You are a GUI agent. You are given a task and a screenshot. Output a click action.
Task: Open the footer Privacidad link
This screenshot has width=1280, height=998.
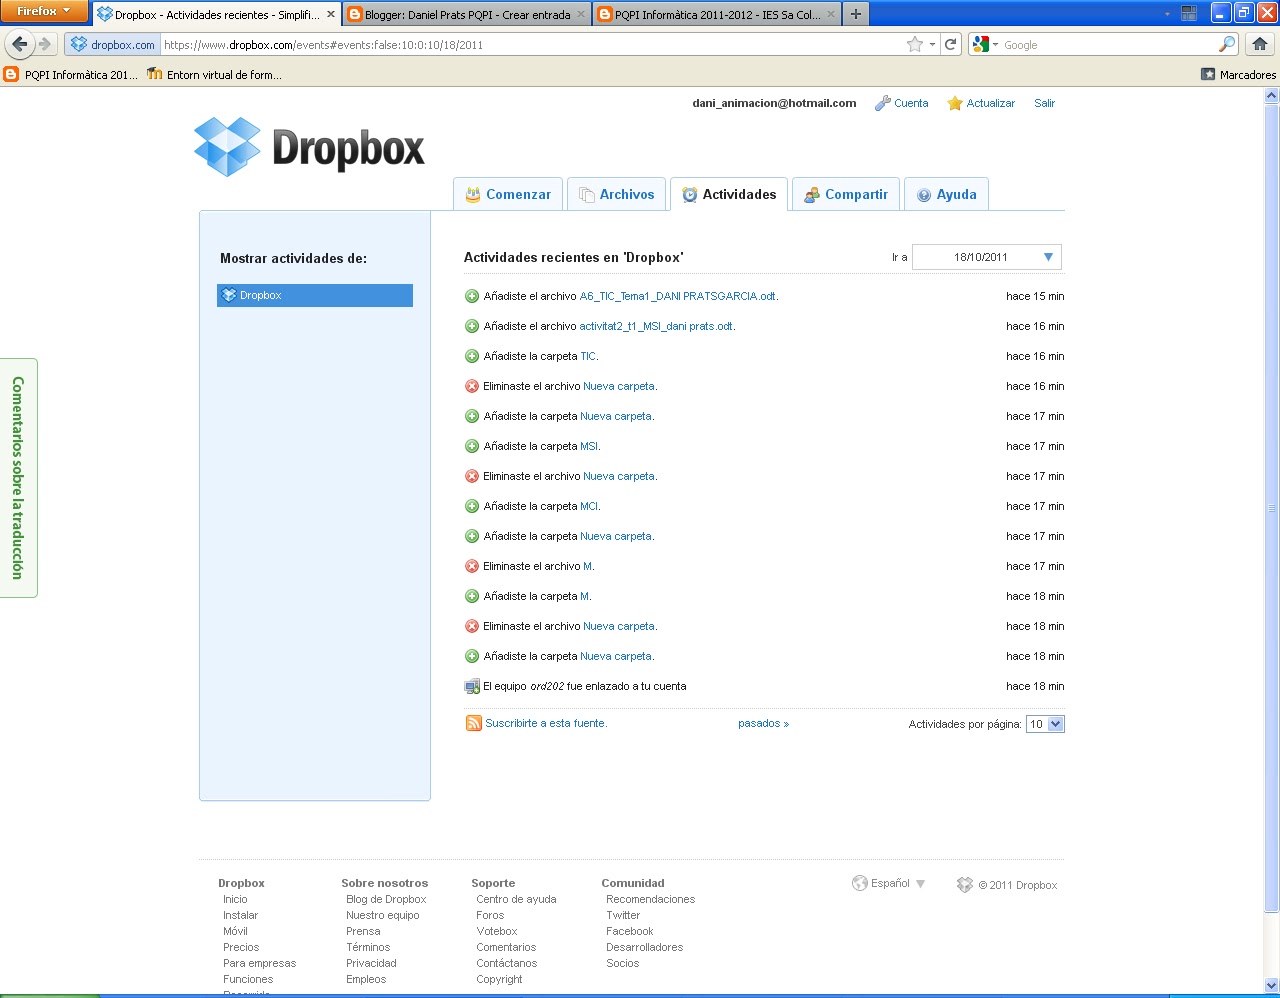pos(371,963)
